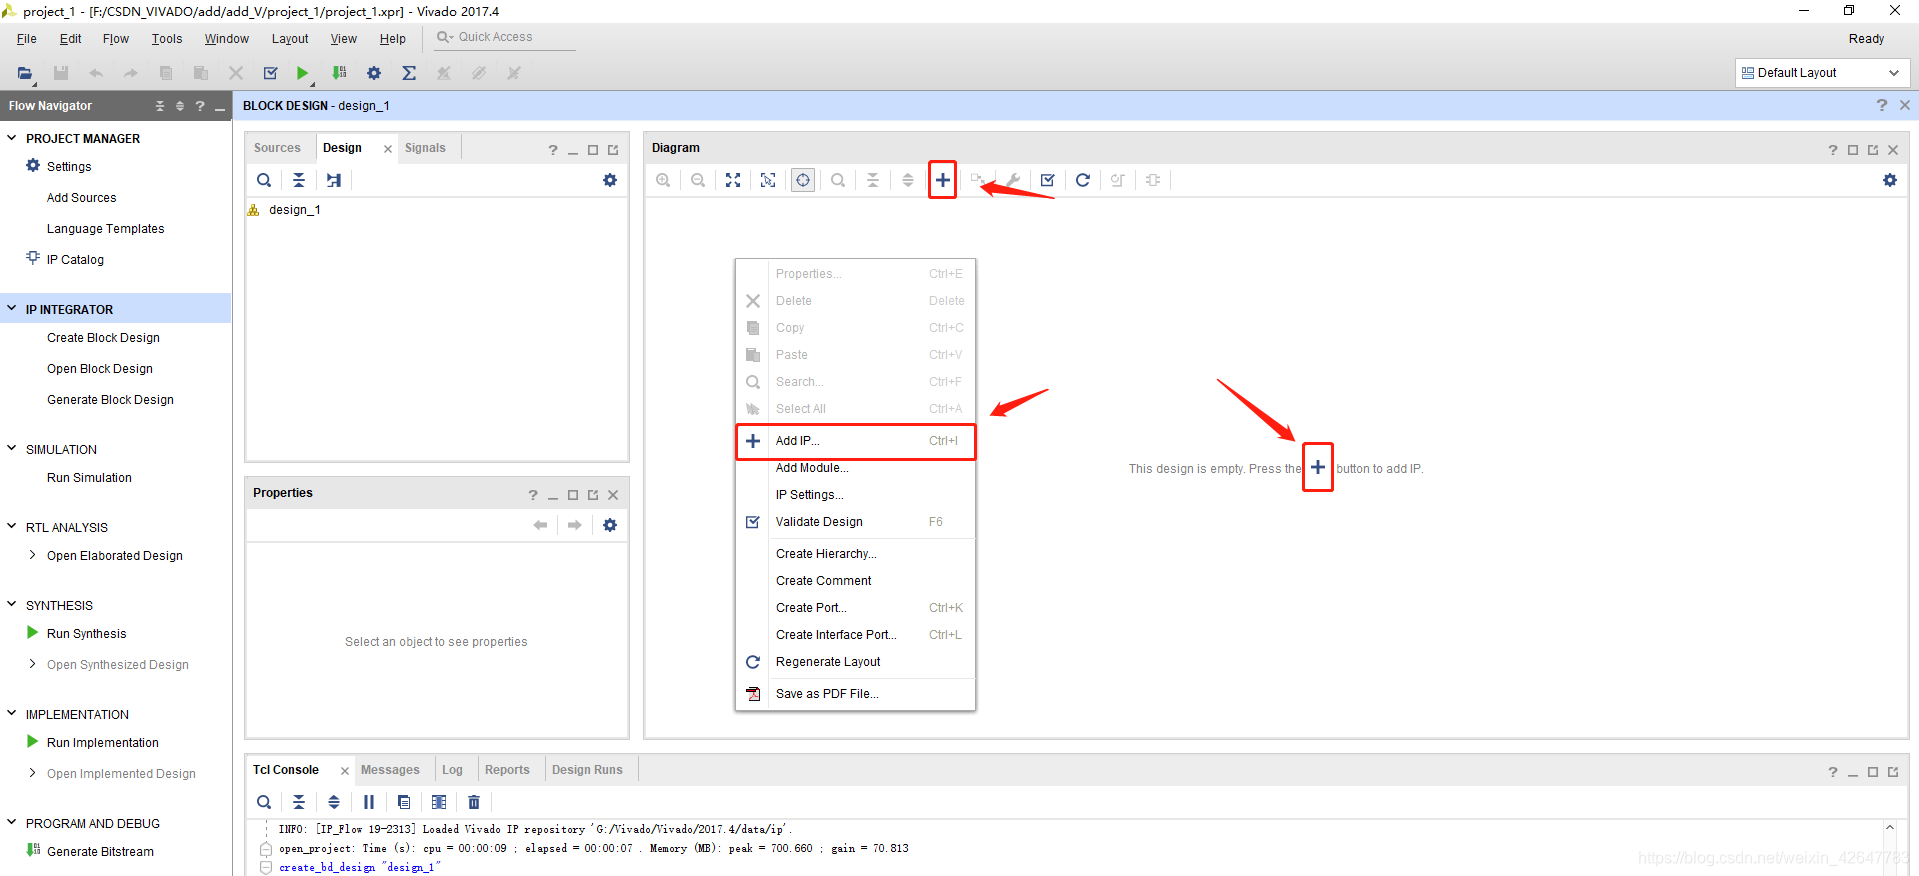1919x876 pixels.
Task: Open the File menu
Action: (27, 39)
